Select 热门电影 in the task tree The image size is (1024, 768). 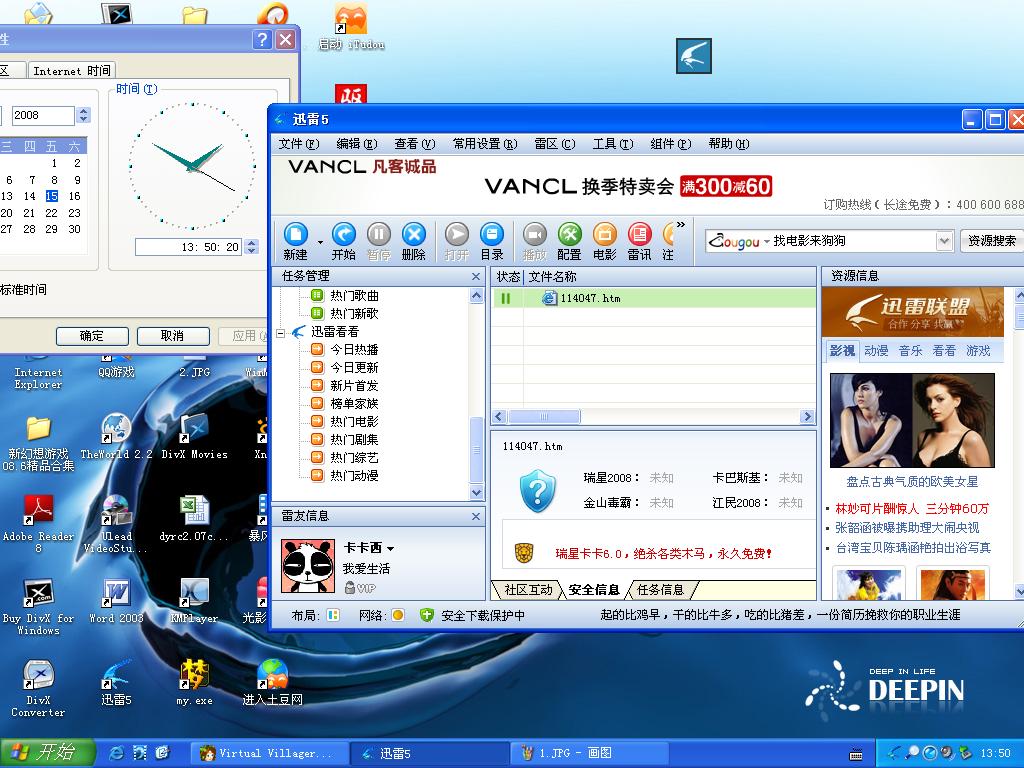(x=354, y=422)
